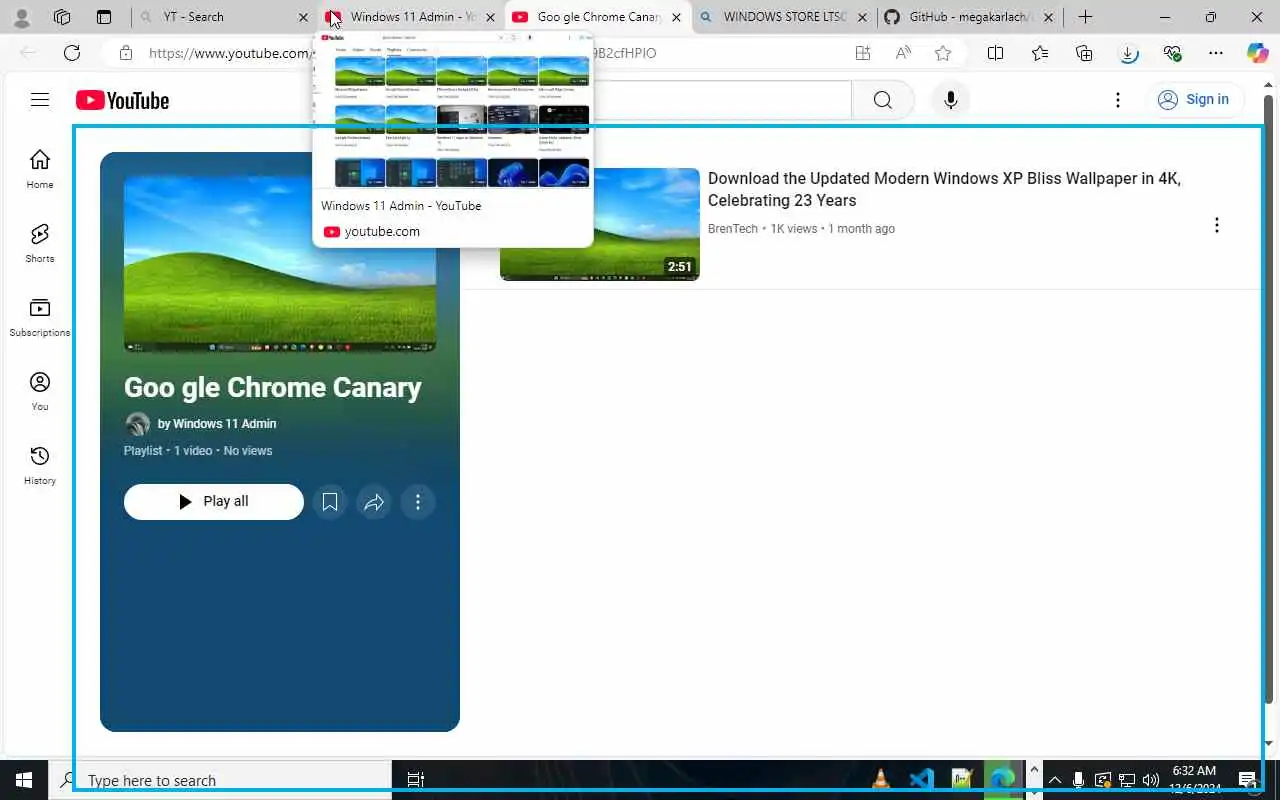Image resolution: width=1280 pixels, height=800 pixels.
Task: Open Subscriptions in the sidebar
Action: (40, 317)
